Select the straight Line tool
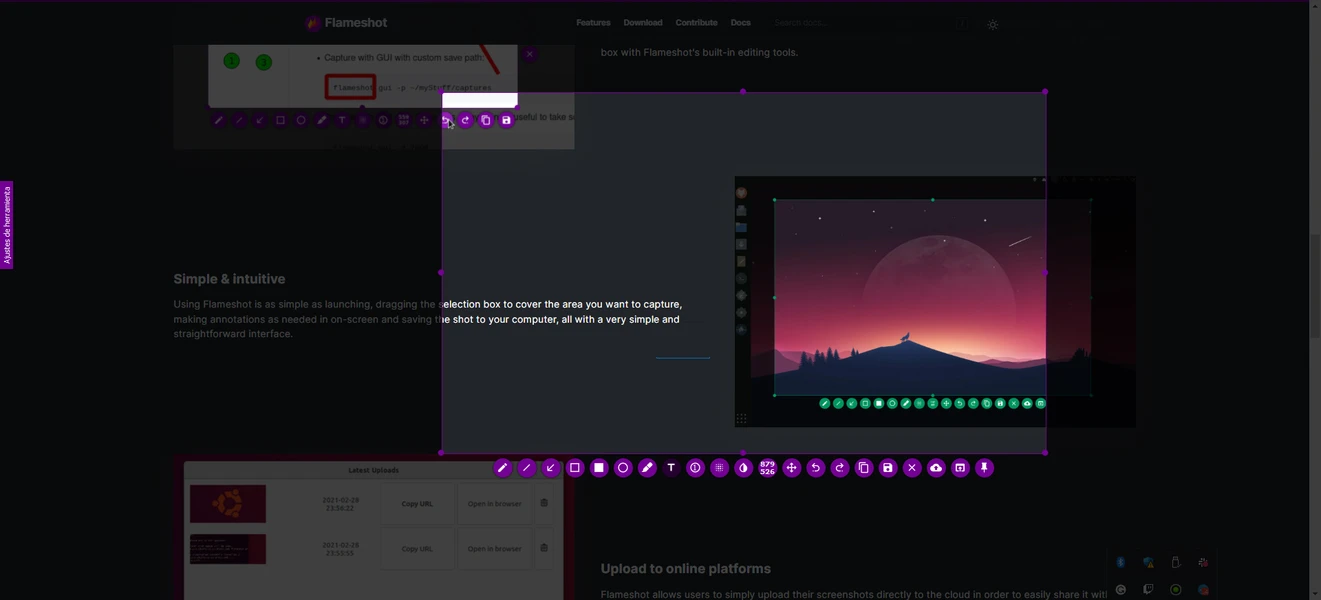 [x=526, y=468]
